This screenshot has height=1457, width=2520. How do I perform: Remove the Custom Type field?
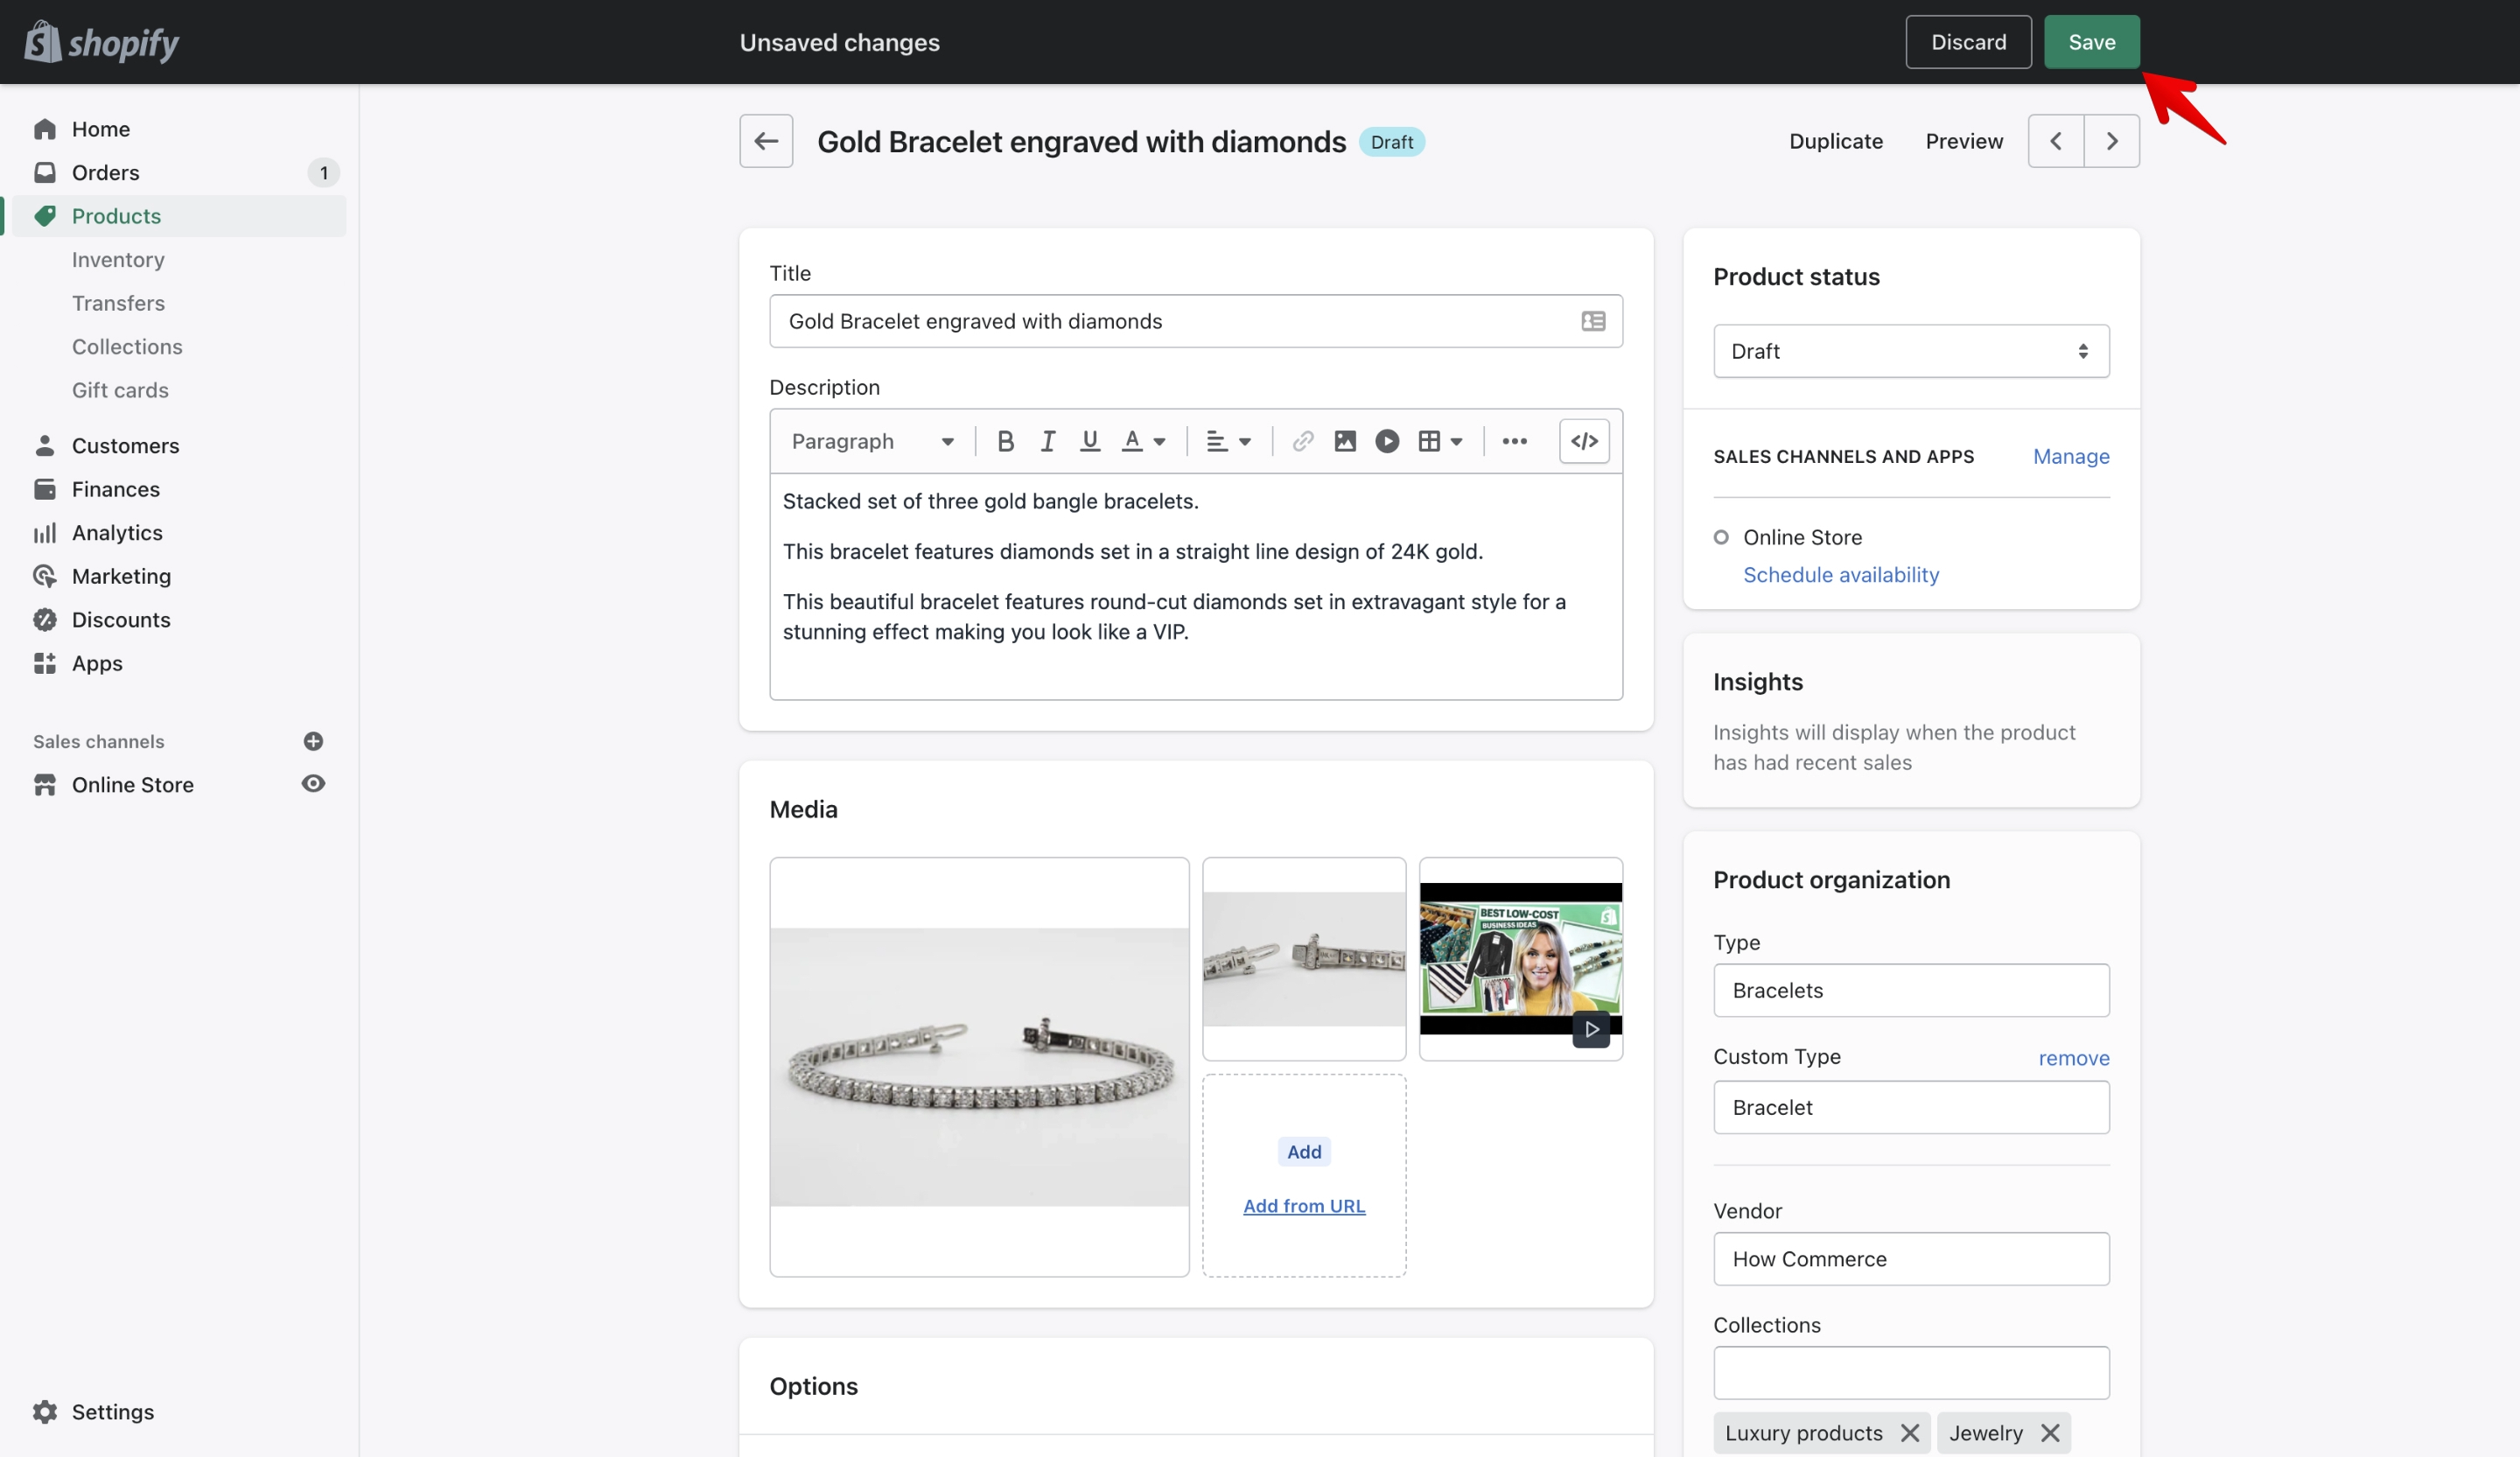click(2074, 1057)
